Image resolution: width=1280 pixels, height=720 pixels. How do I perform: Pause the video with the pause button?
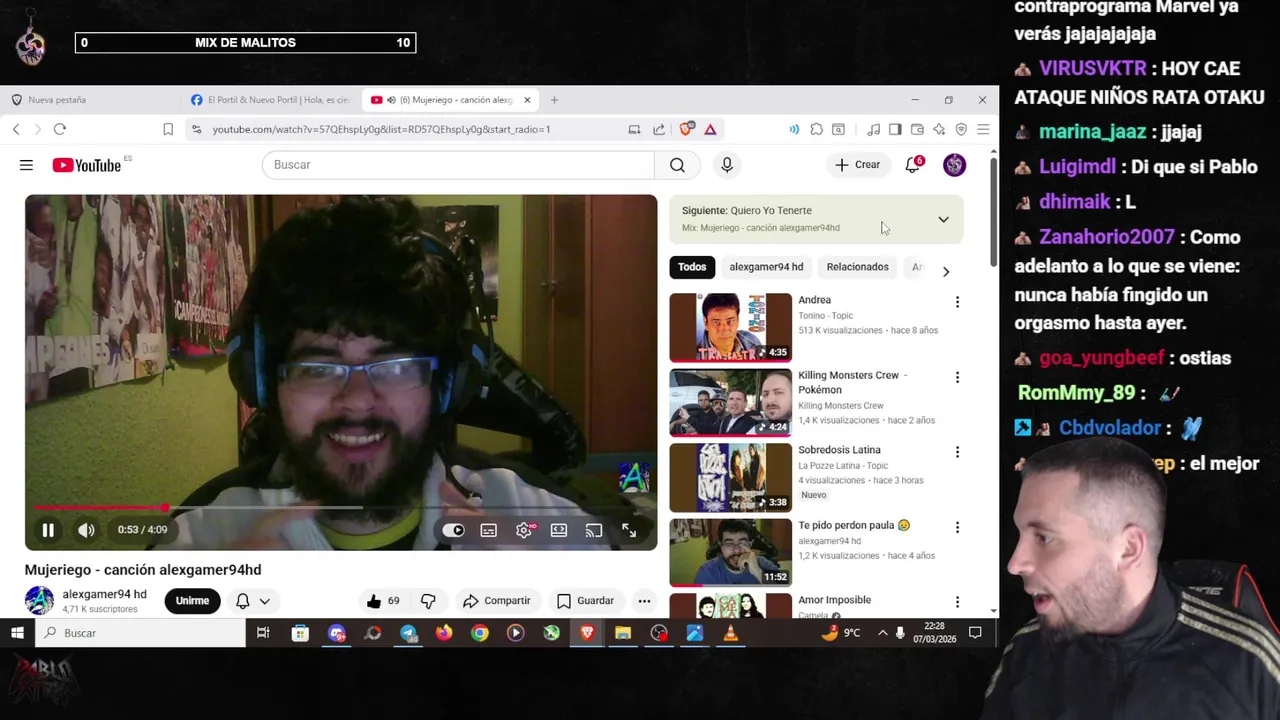48,530
